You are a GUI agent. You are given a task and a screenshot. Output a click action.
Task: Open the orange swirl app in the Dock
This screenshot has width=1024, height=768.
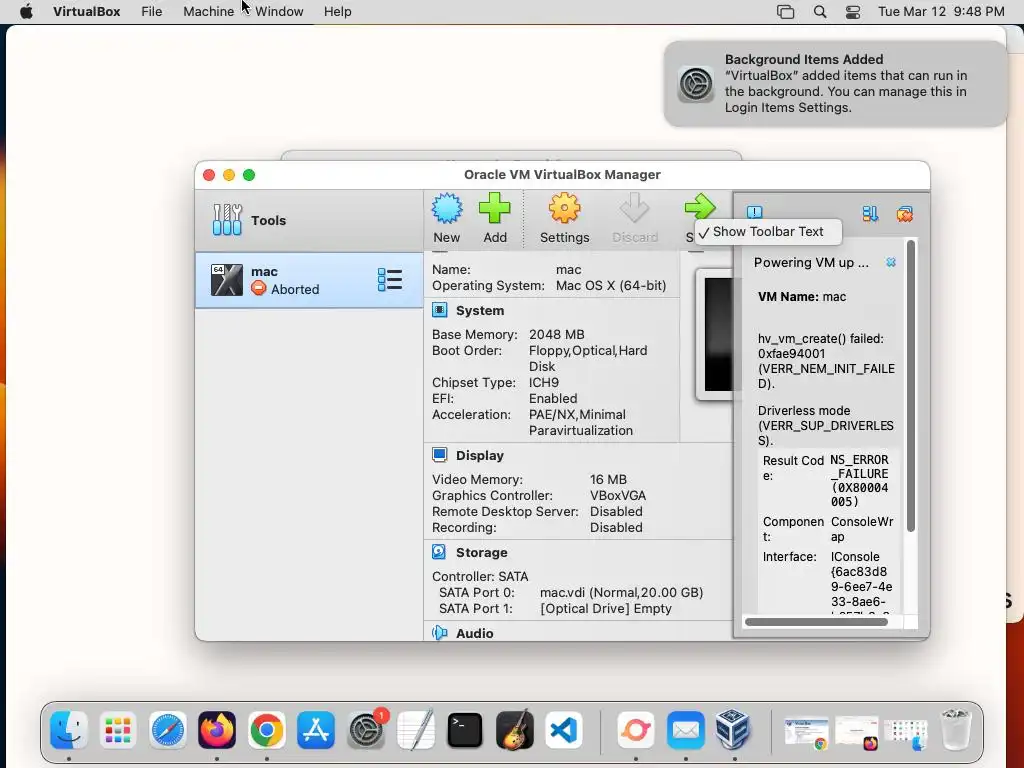(x=636, y=729)
